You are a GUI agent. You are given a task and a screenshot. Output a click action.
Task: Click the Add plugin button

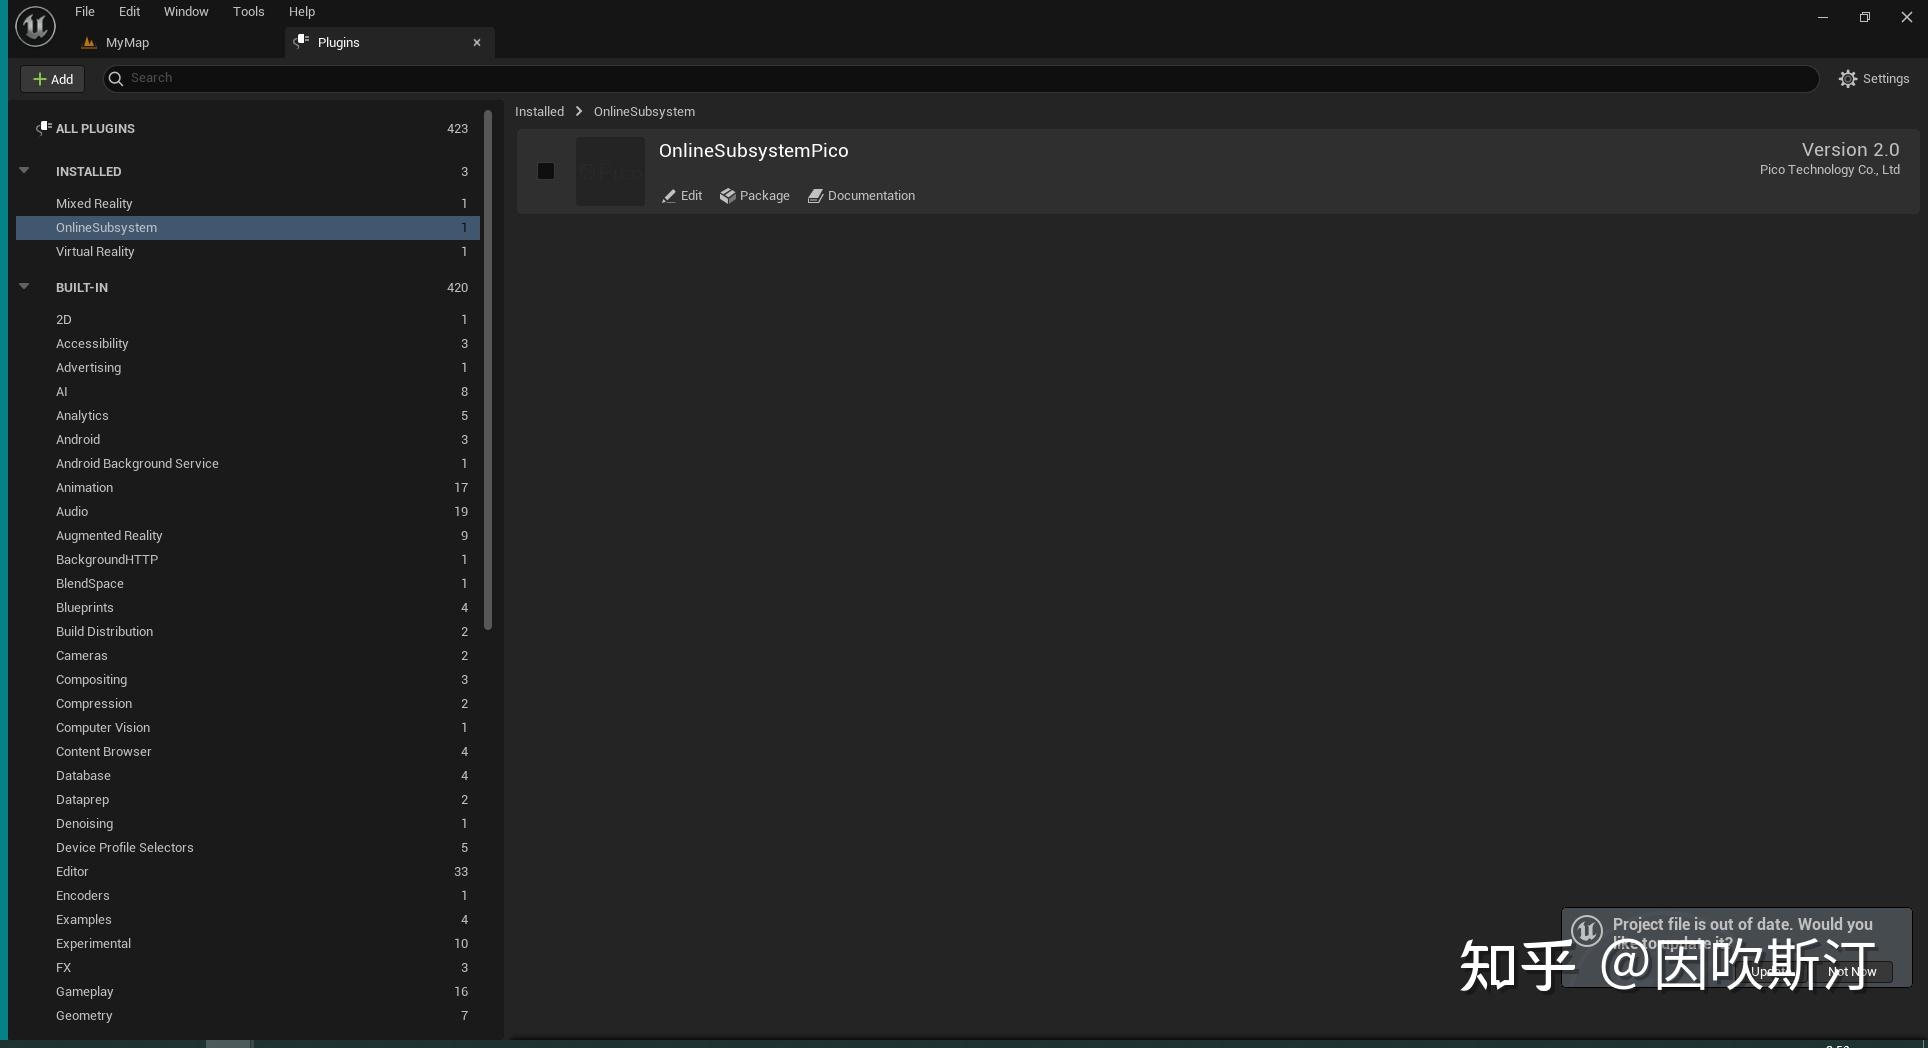pos(51,78)
